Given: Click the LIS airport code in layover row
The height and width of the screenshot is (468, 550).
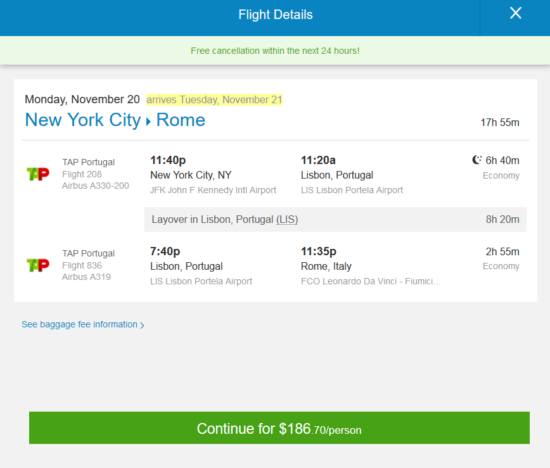Looking at the screenshot, I should (287, 220).
